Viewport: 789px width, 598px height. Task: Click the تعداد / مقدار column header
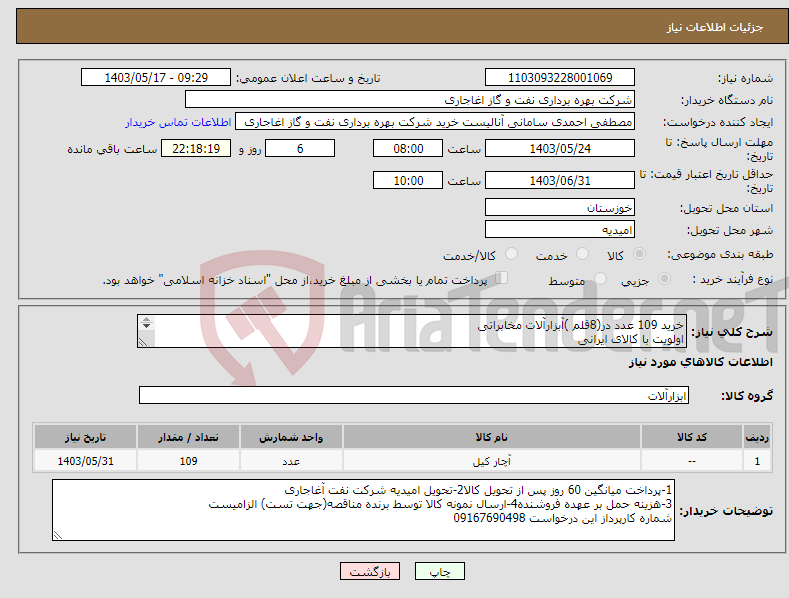tap(188, 437)
